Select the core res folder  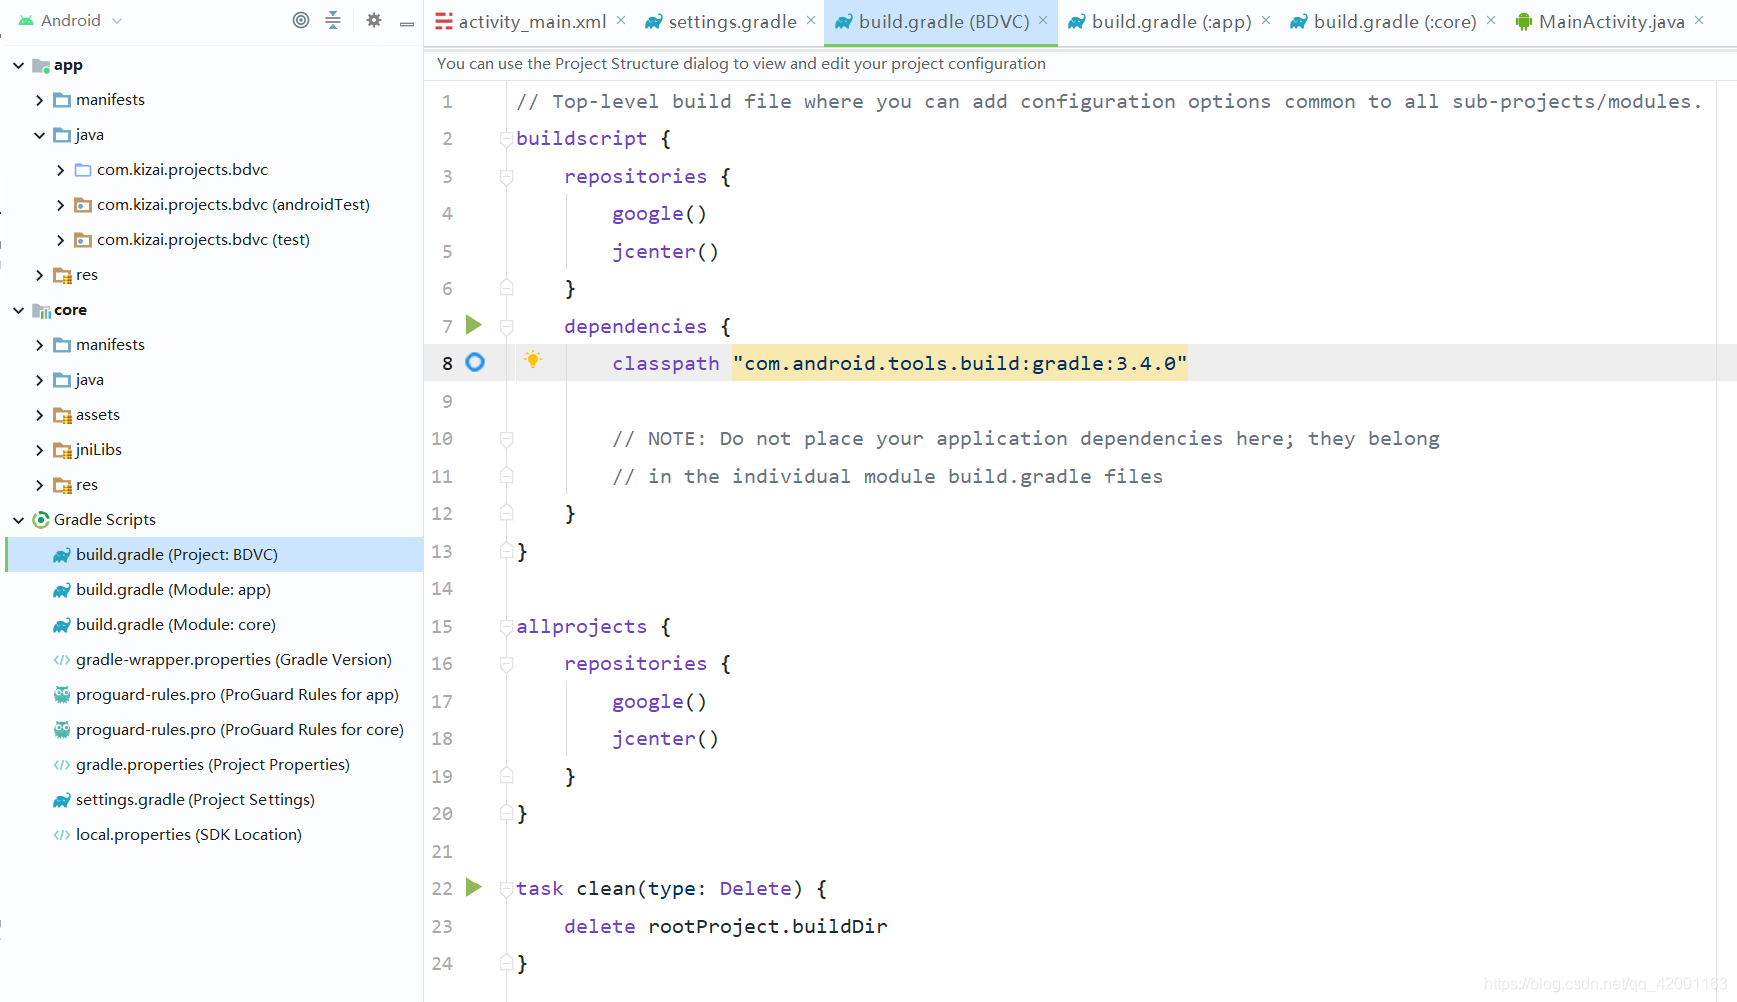87,485
